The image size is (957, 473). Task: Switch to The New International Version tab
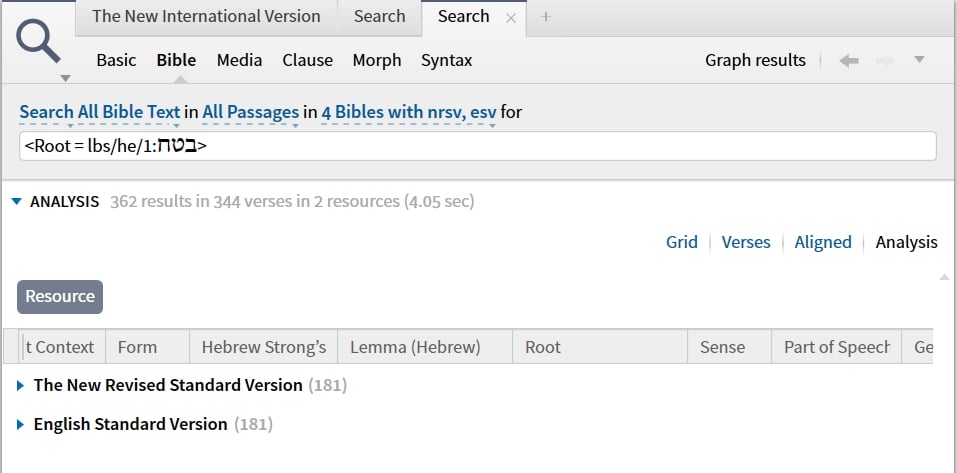(206, 16)
